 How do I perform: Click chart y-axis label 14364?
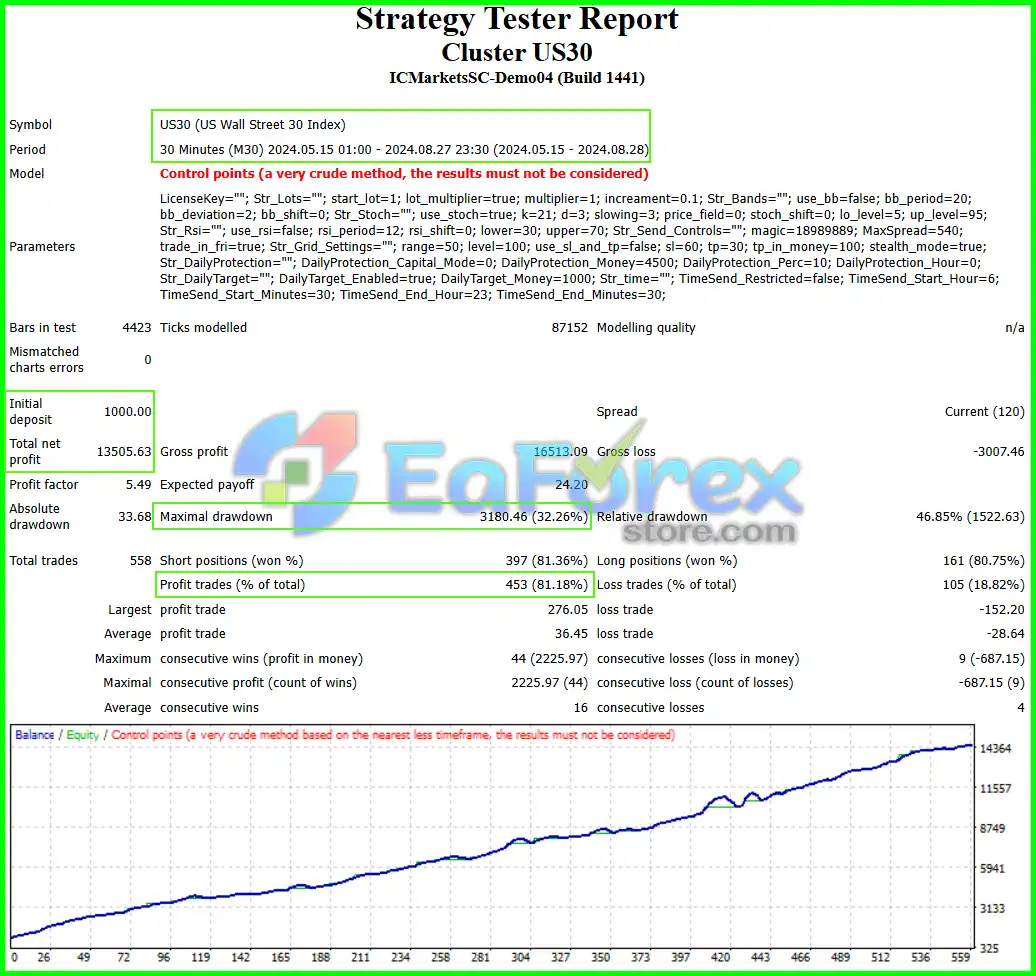click(x=996, y=749)
